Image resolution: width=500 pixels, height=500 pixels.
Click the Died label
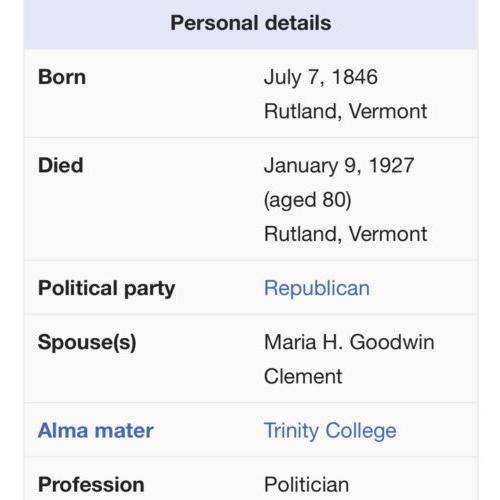(x=60, y=165)
